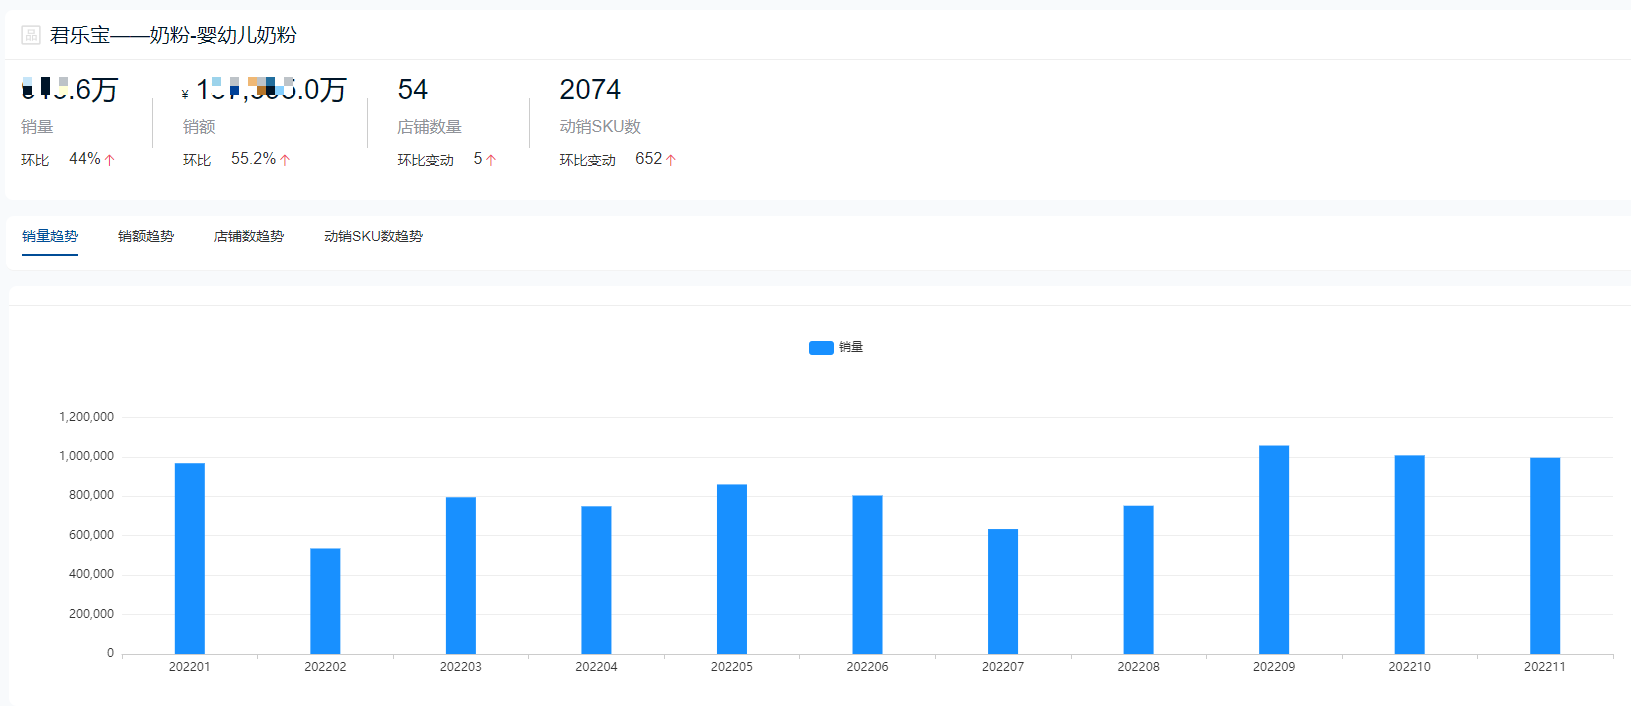This screenshot has width=1631, height=706.
Task: Click the 202205 x-axis label
Action: click(732, 667)
